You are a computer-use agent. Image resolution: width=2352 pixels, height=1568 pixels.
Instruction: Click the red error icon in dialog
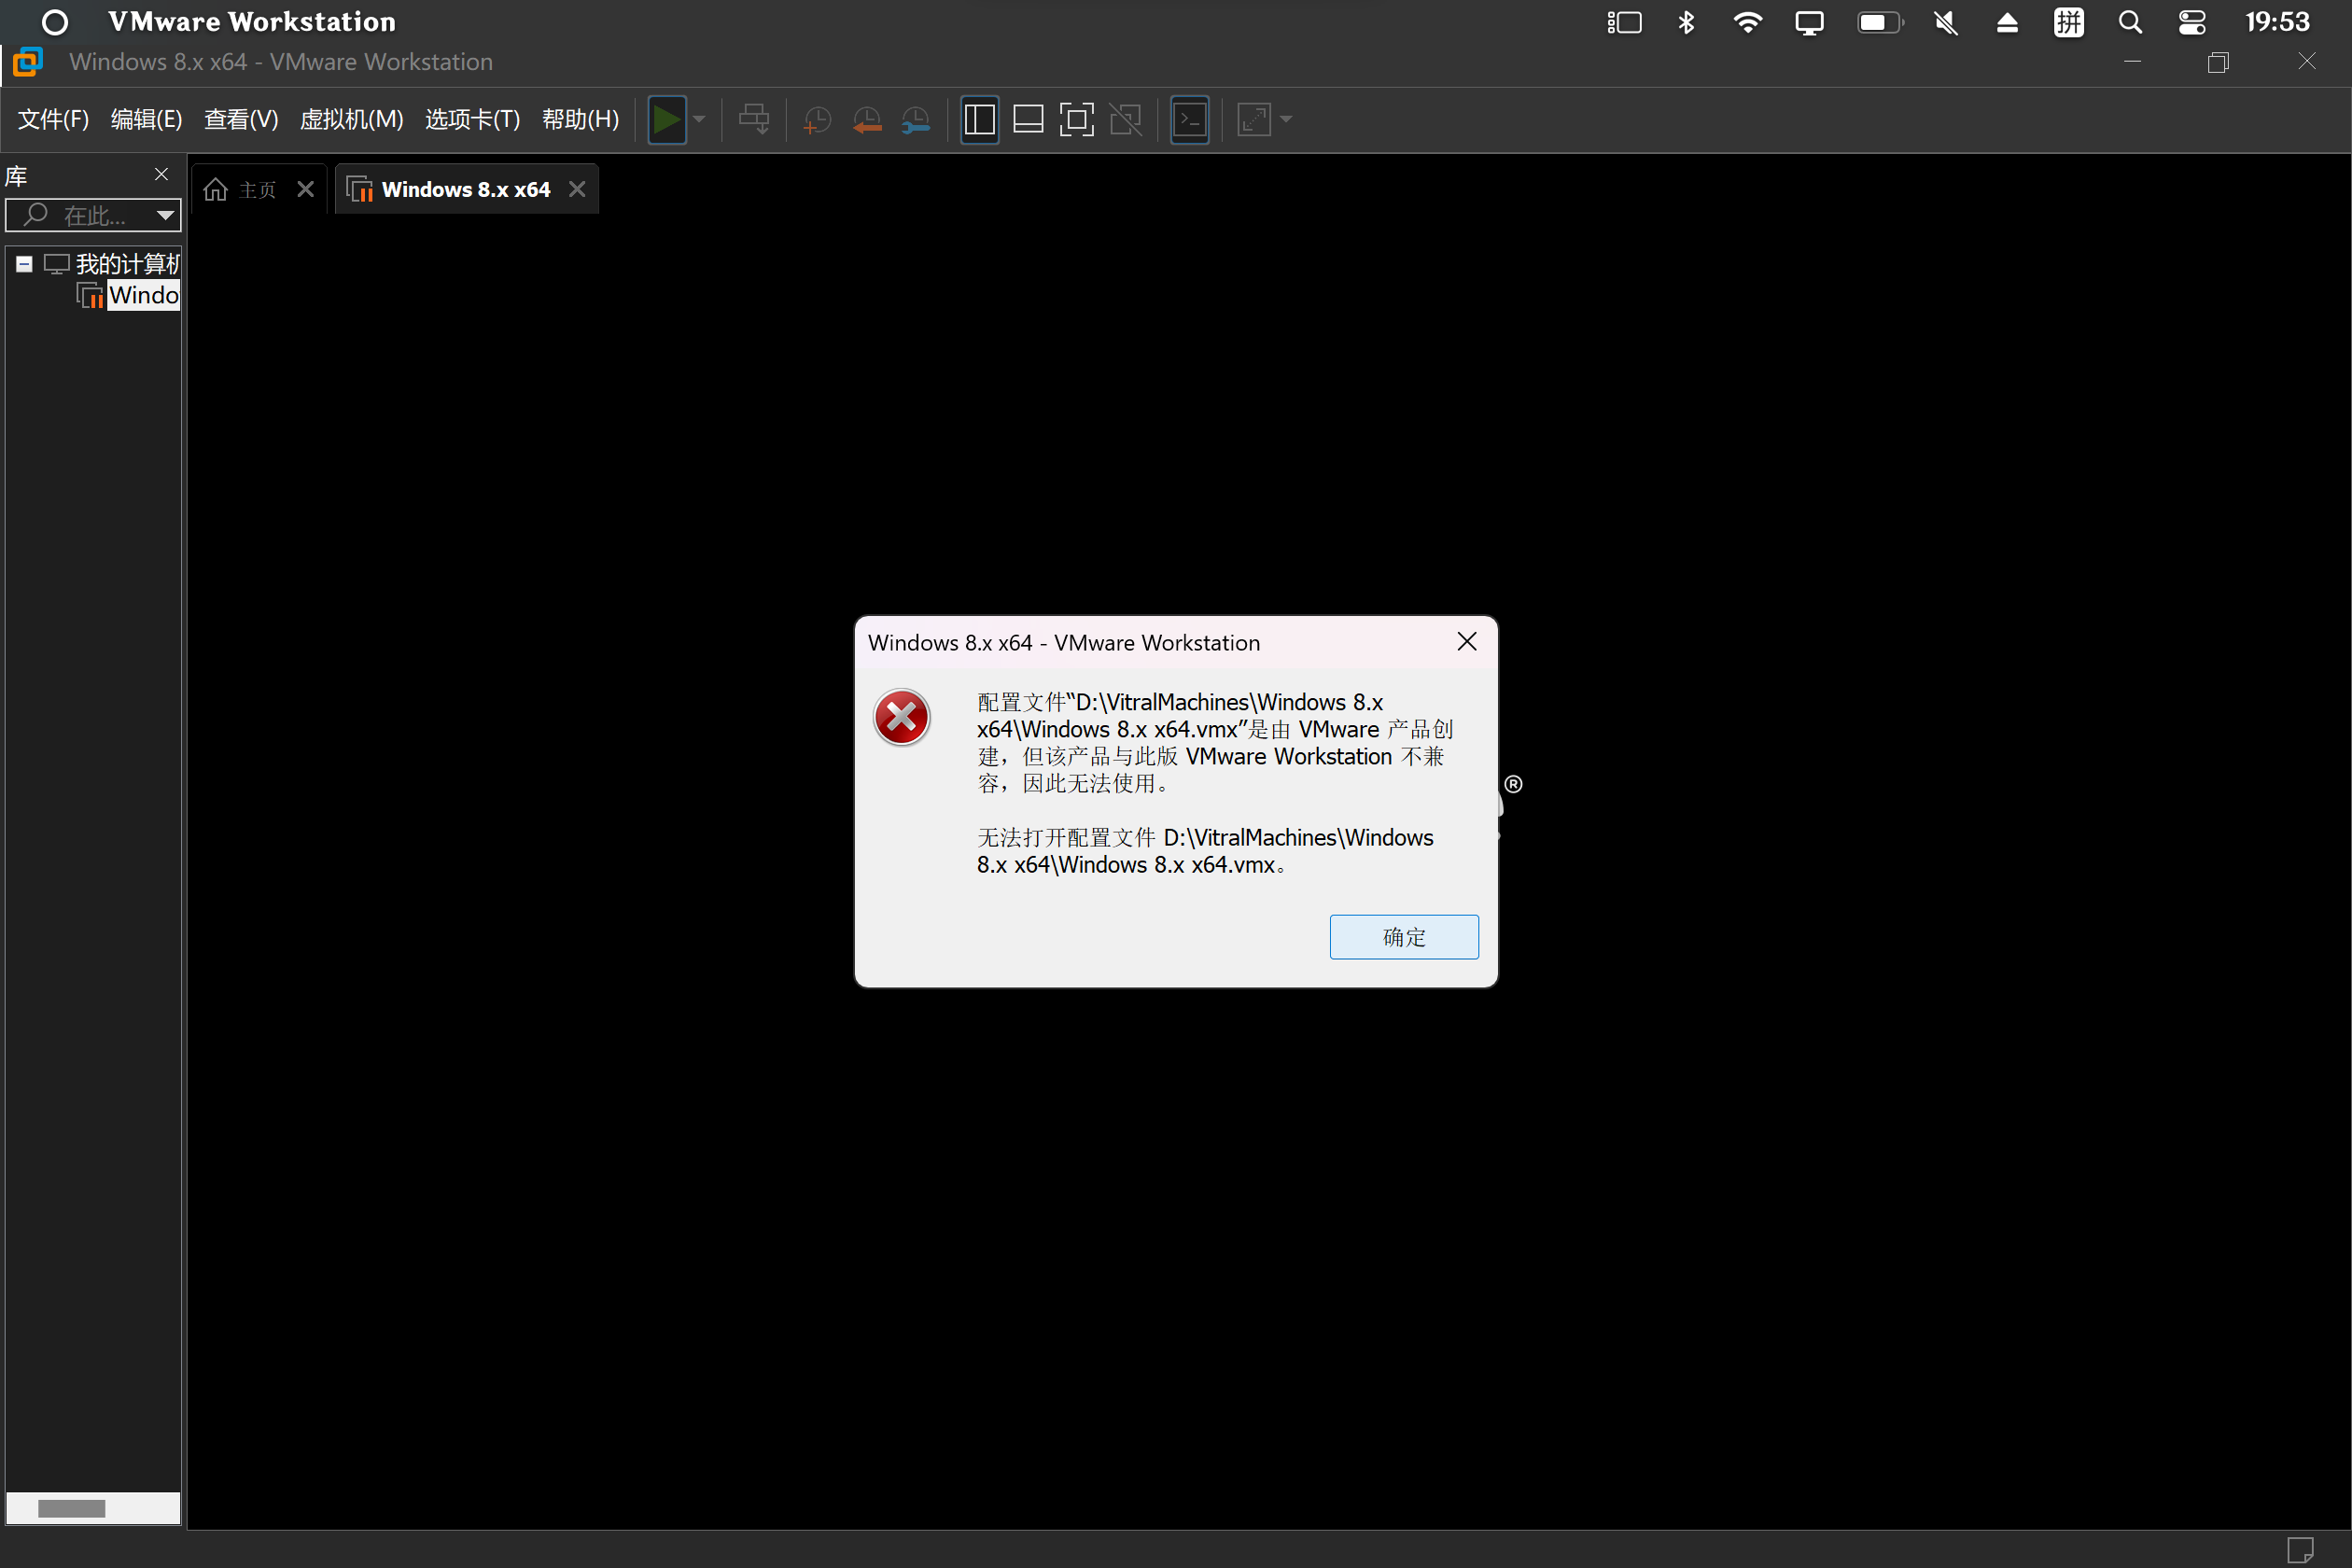point(902,717)
